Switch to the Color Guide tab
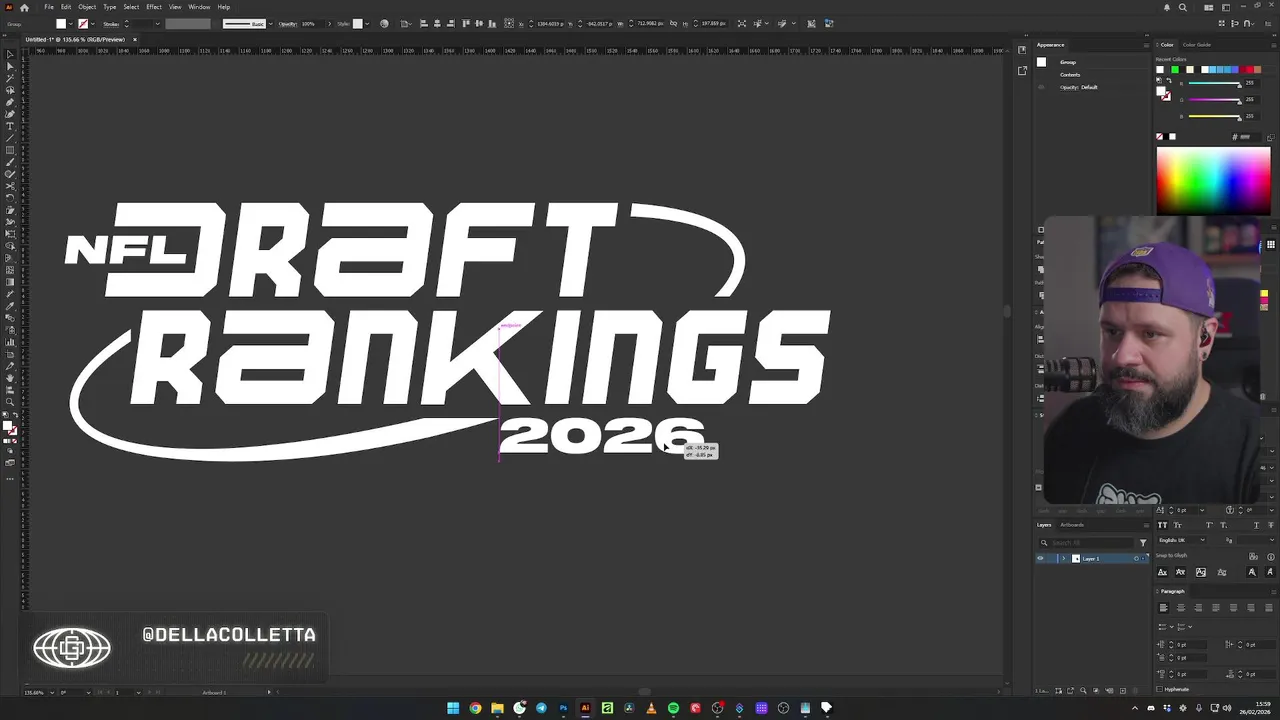Image resolution: width=1280 pixels, height=720 pixels. pos(1197,45)
